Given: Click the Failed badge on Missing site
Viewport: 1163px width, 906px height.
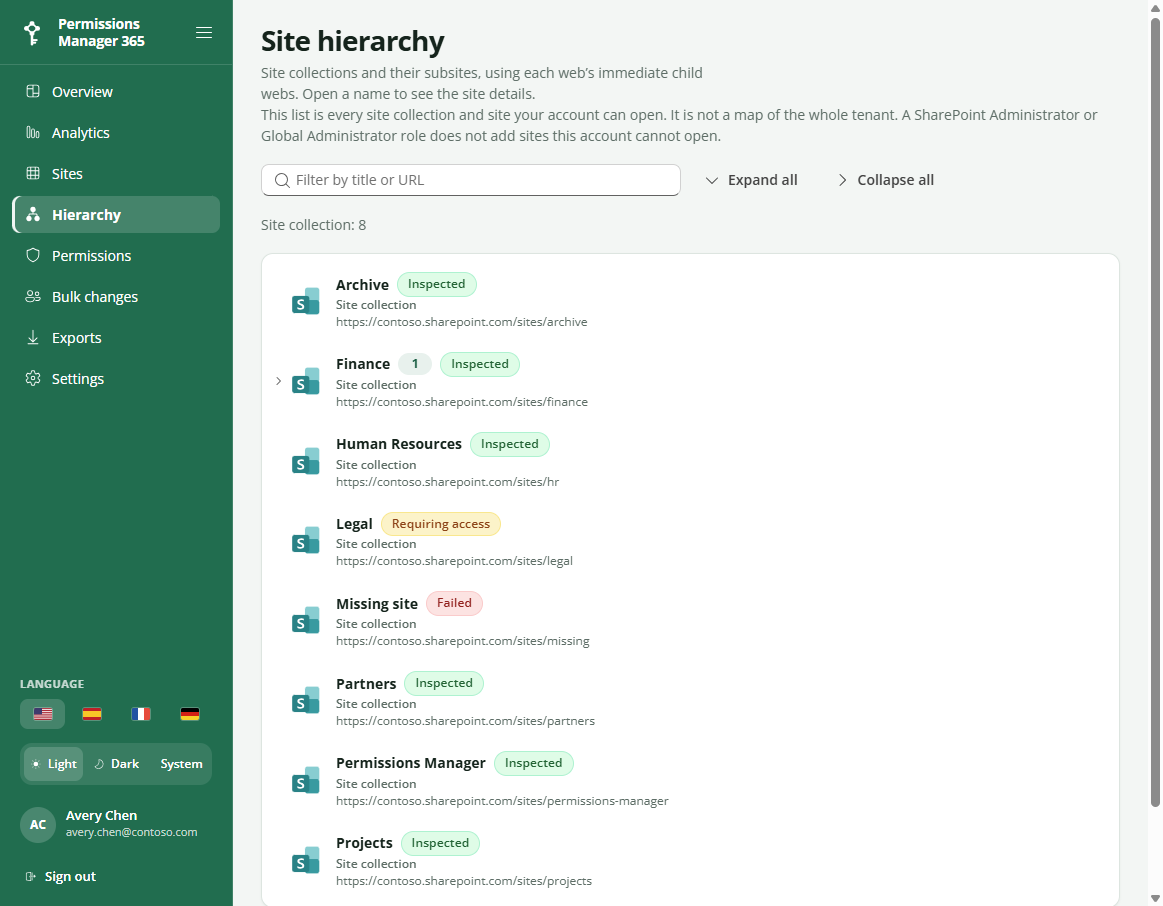Looking at the screenshot, I should (x=454, y=604).
